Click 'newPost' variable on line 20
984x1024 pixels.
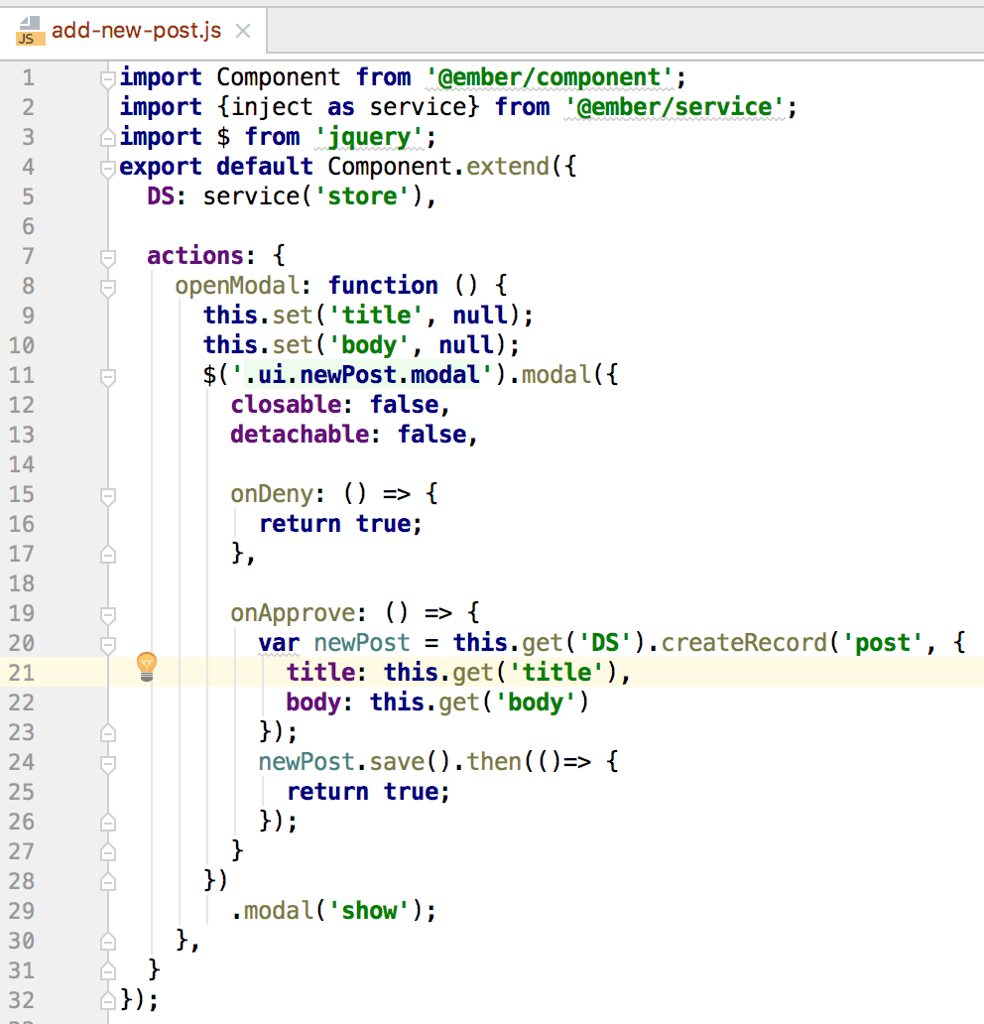pyautogui.click(x=361, y=643)
